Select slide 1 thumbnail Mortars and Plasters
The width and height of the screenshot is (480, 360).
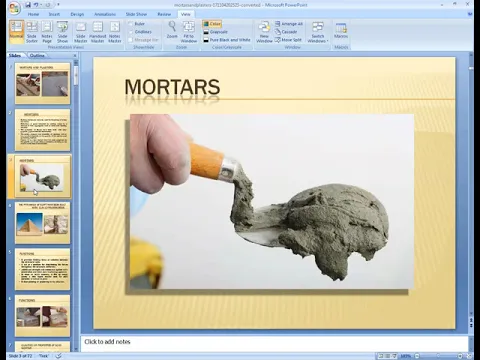42,83
